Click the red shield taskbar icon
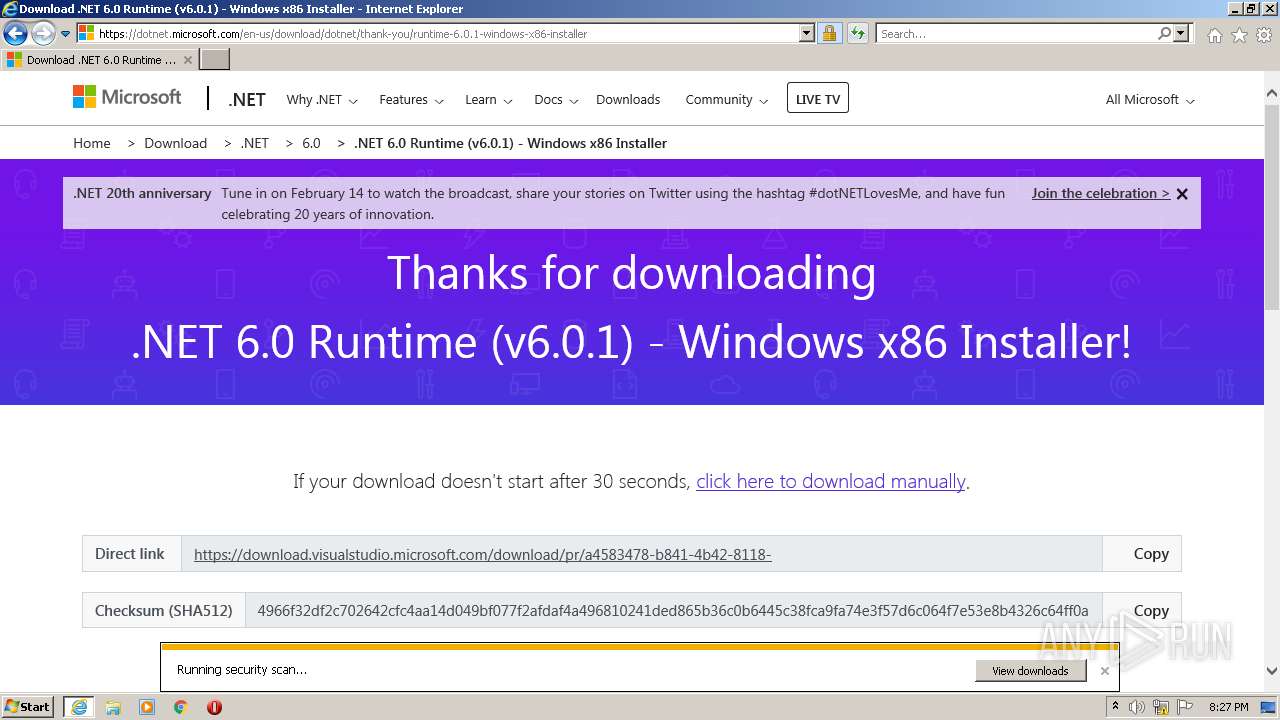 [214, 707]
